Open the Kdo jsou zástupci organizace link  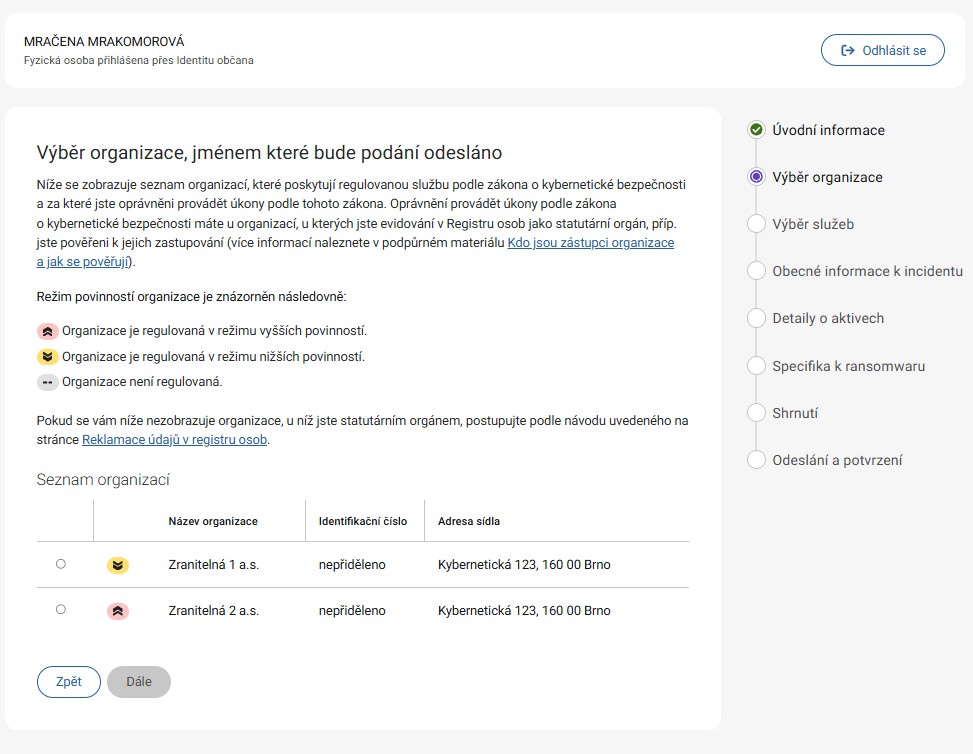pos(591,243)
